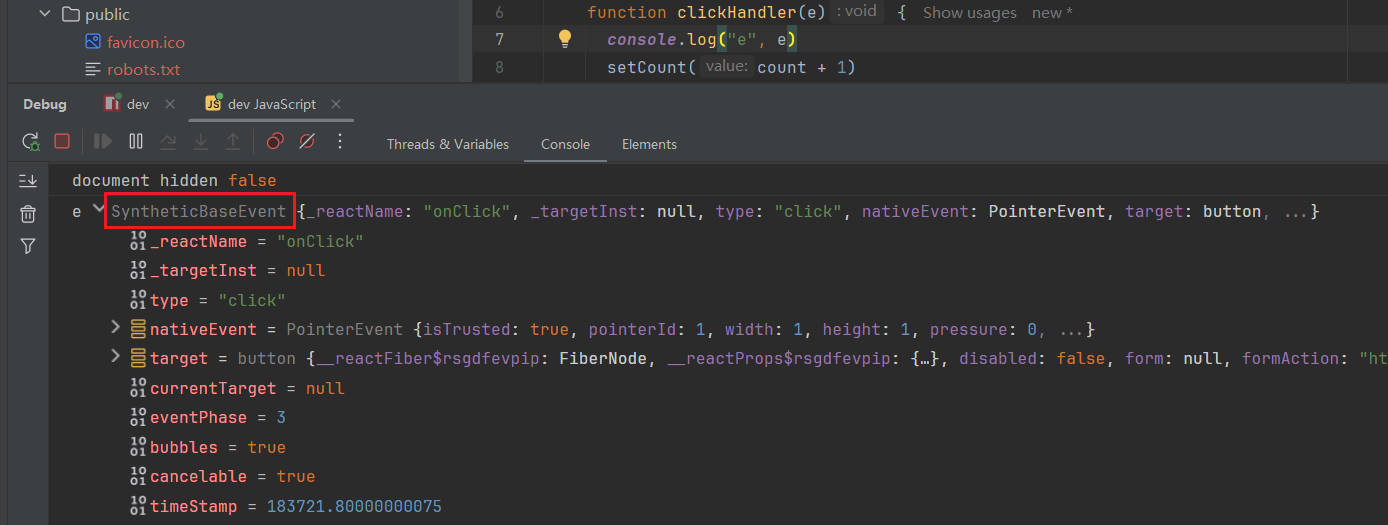
Task: Click the _targetInst = null row
Action: [227, 270]
